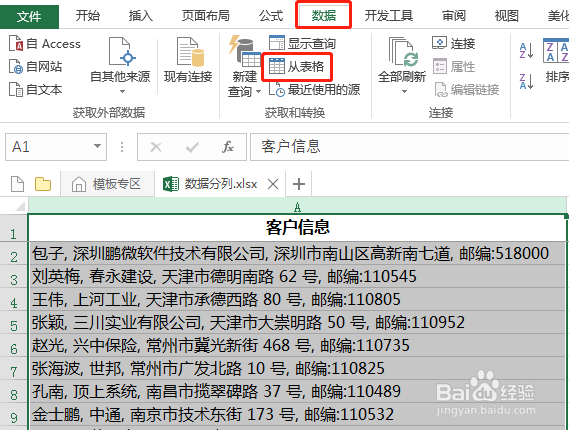569x430 pixels.
Task: Open 连接 connections dialog
Action: (454, 44)
